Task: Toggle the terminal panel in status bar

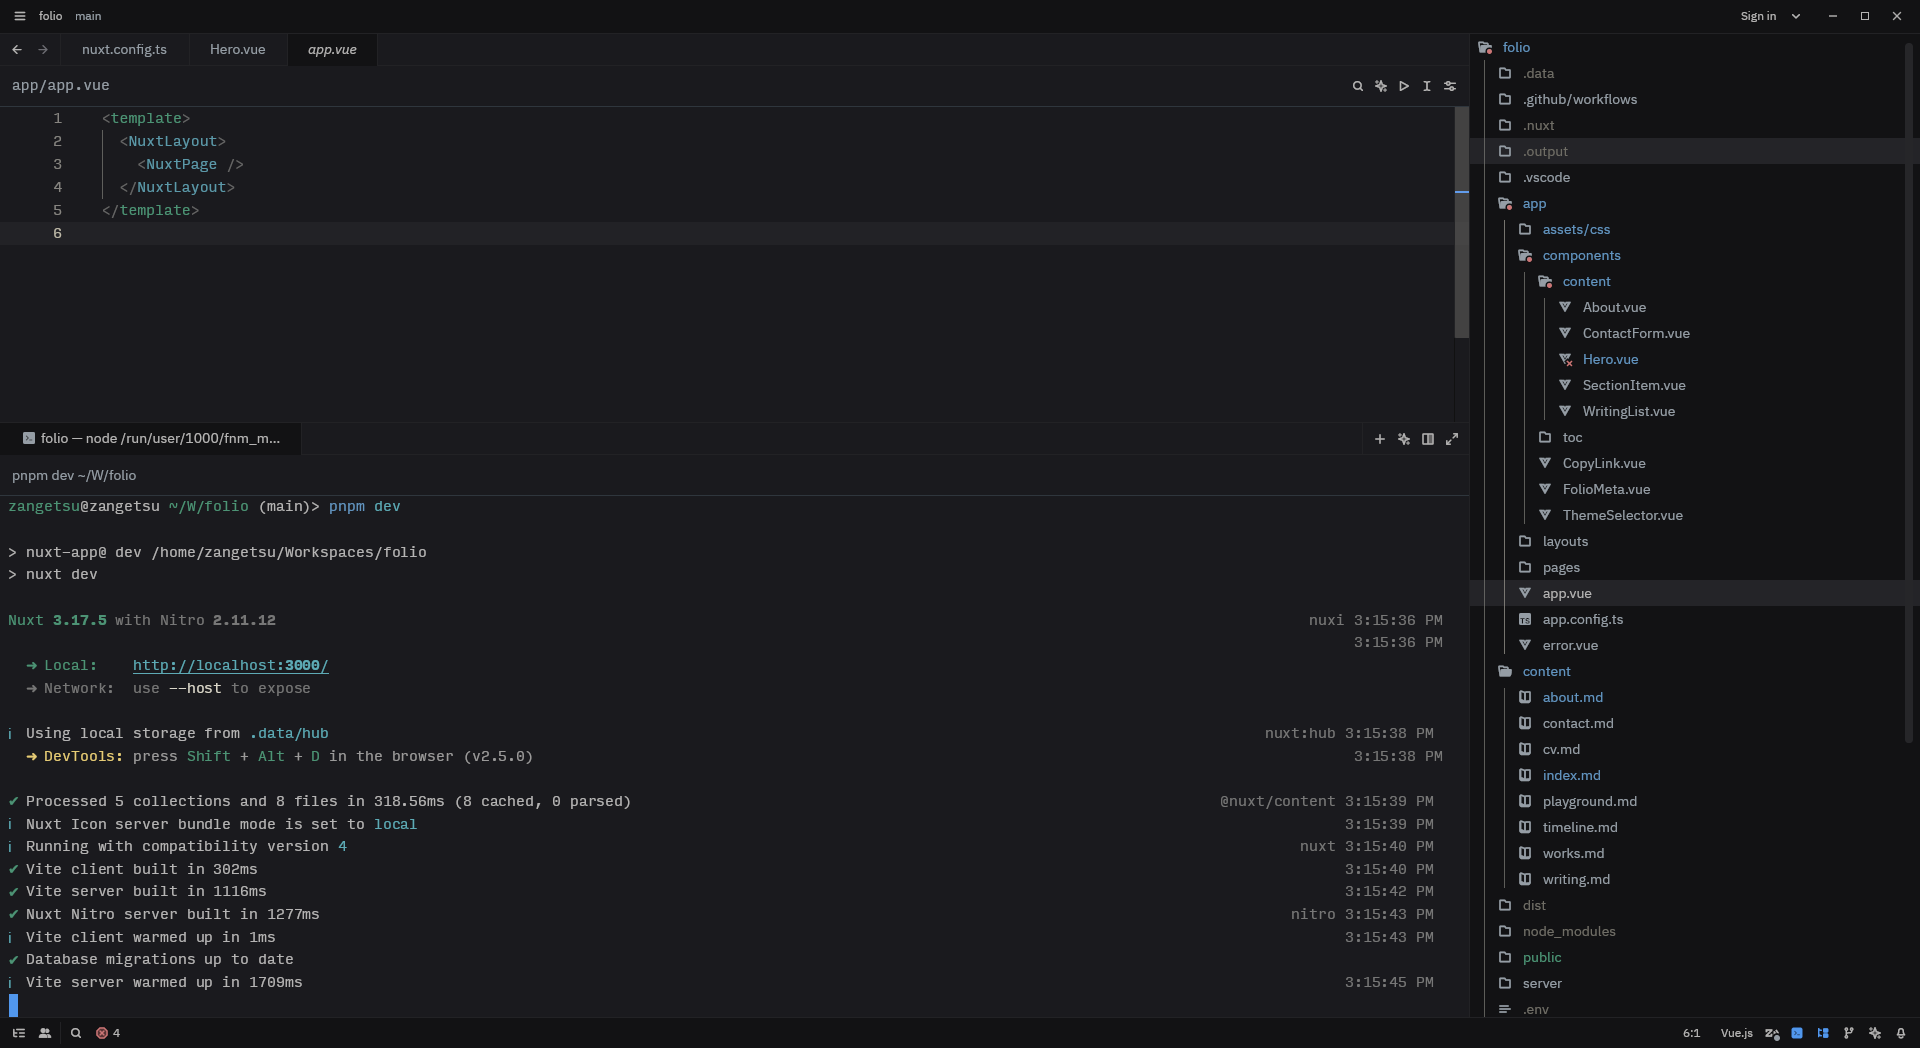Action: click(x=1797, y=1033)
